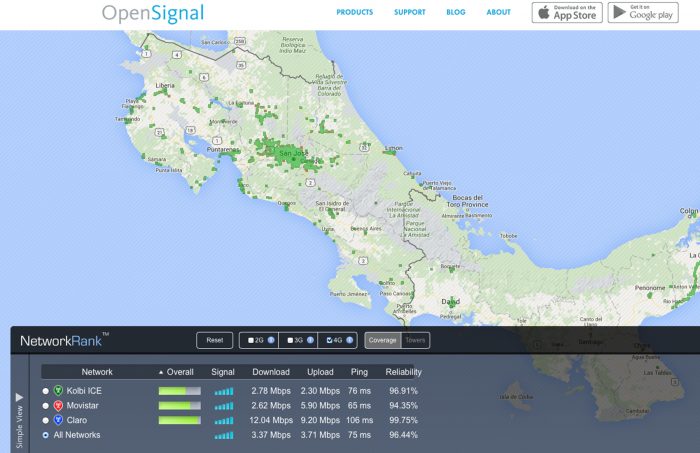700x453 pixels.
Task: Click the green Kolbi ICE network icon
Action: [x=58, y=391]
